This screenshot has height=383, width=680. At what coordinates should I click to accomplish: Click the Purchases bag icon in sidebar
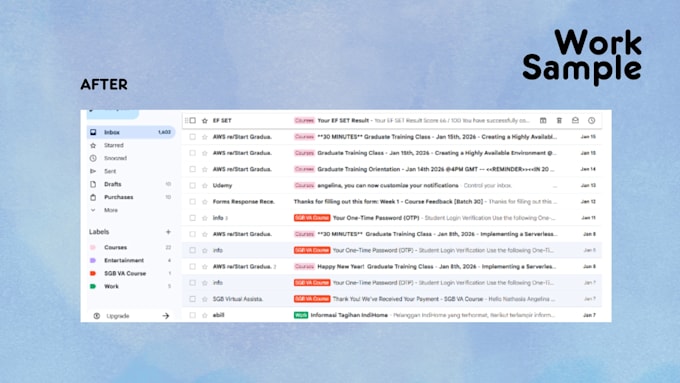coord(93,197)
